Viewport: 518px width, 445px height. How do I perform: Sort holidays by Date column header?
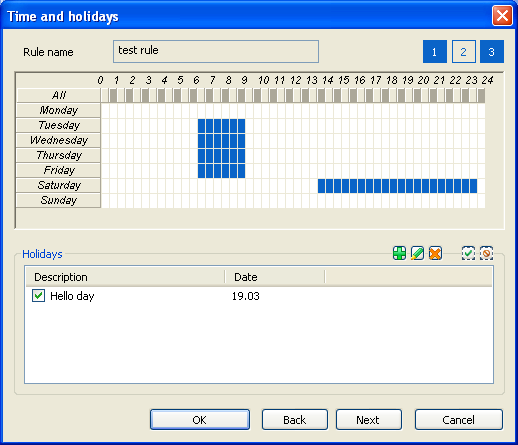[275, 277]
